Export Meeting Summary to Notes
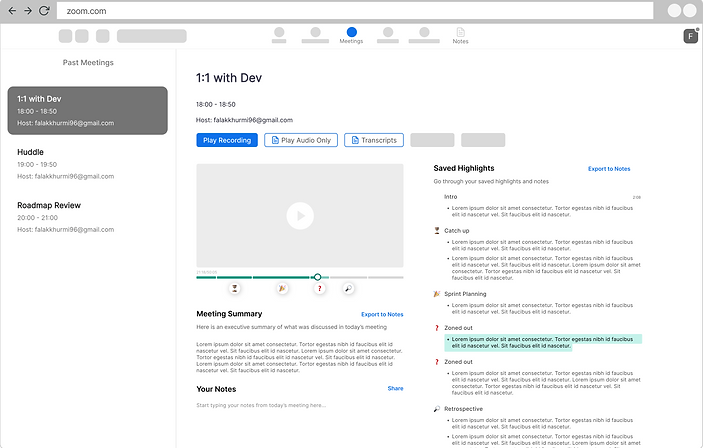 tap(382, 314)
